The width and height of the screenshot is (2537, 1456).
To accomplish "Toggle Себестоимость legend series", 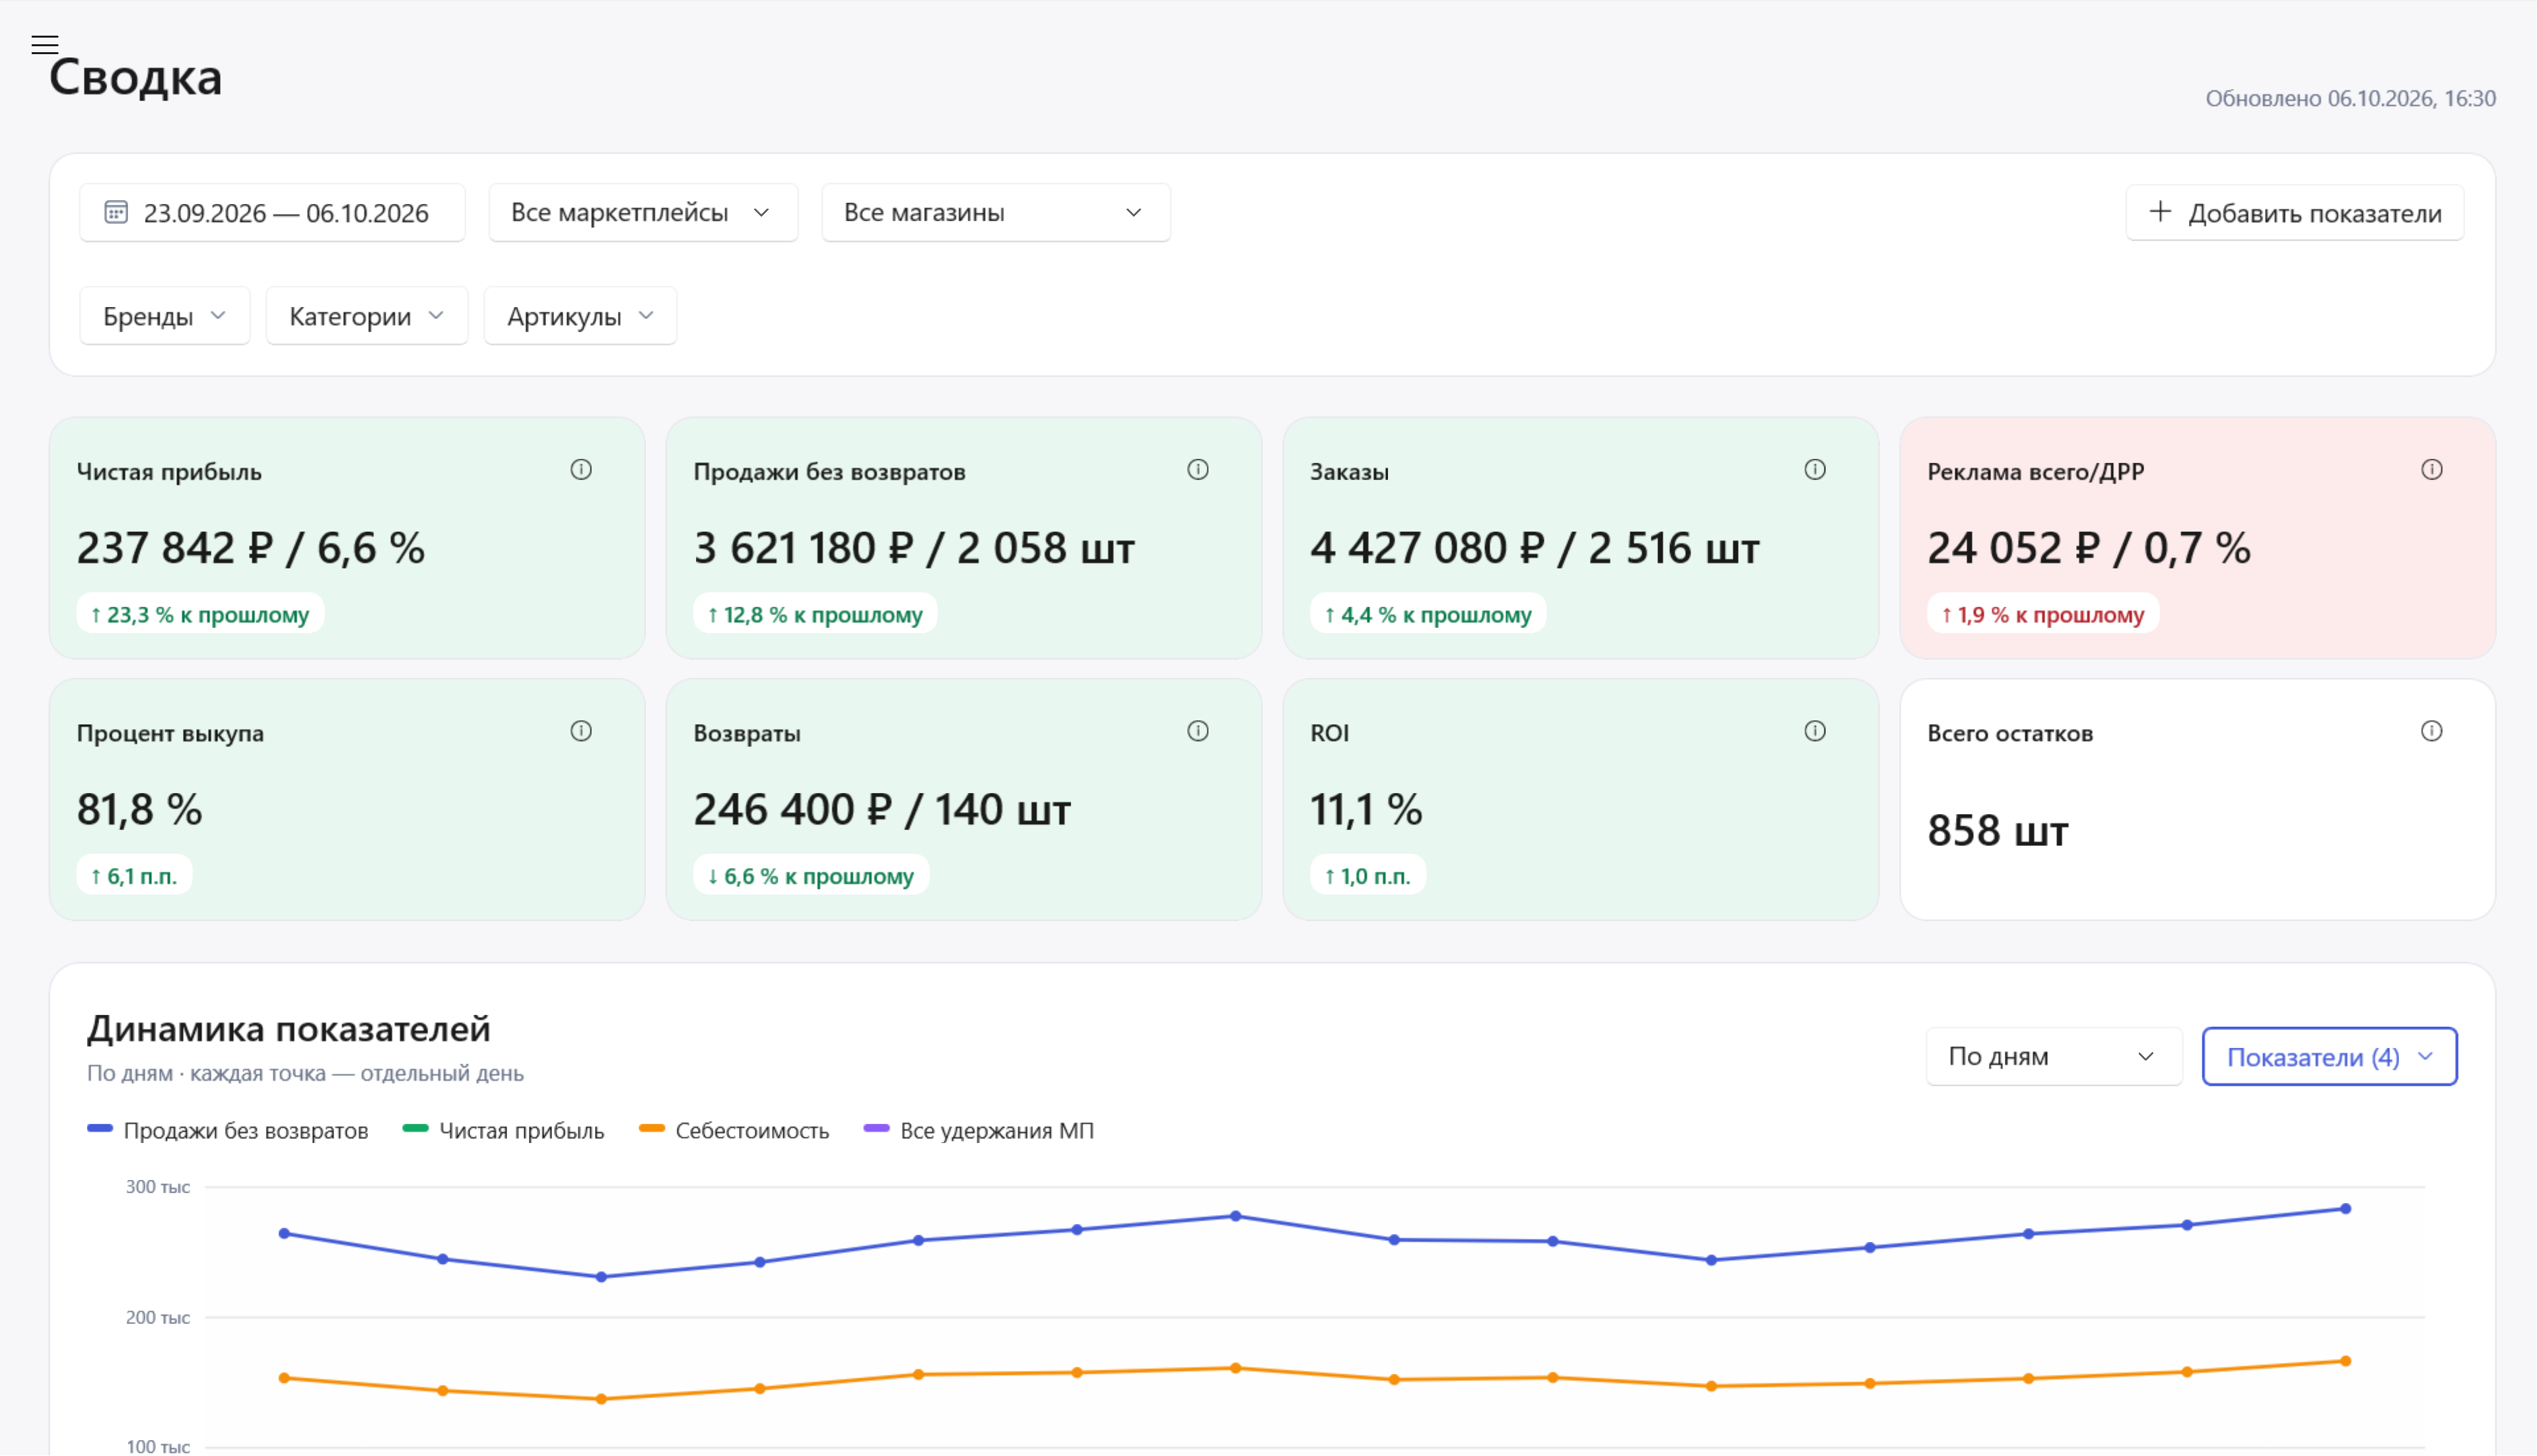I will click(734, 1130).
